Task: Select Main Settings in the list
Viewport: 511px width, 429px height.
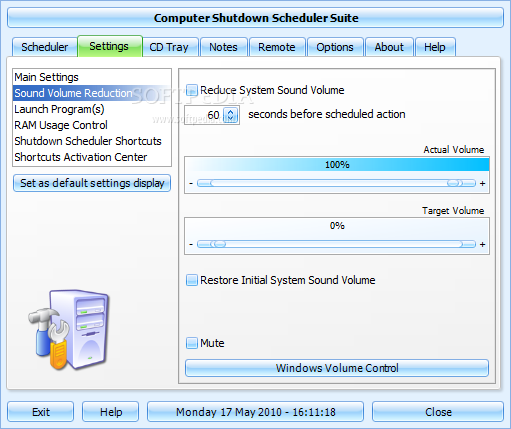Action: [92, 77]
